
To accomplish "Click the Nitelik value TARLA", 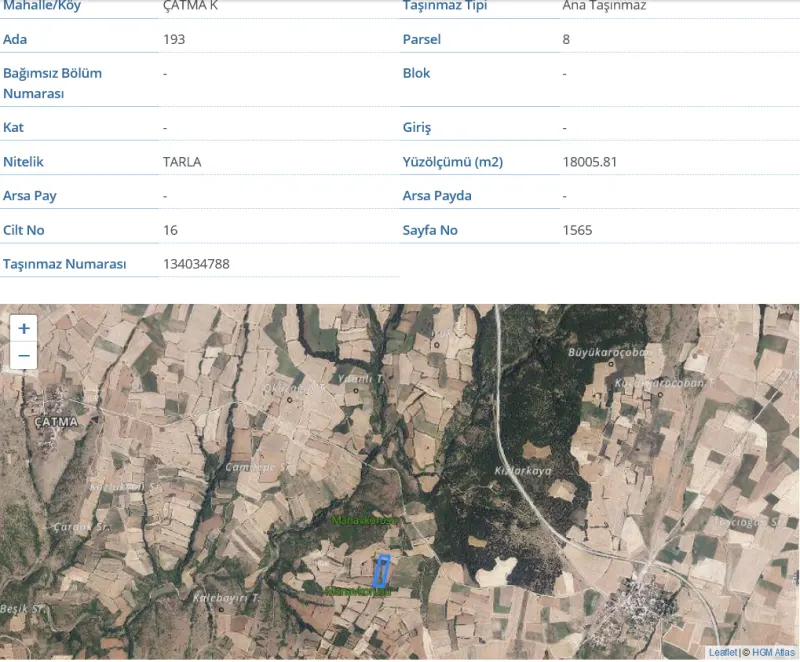I will tap(182, 162).
